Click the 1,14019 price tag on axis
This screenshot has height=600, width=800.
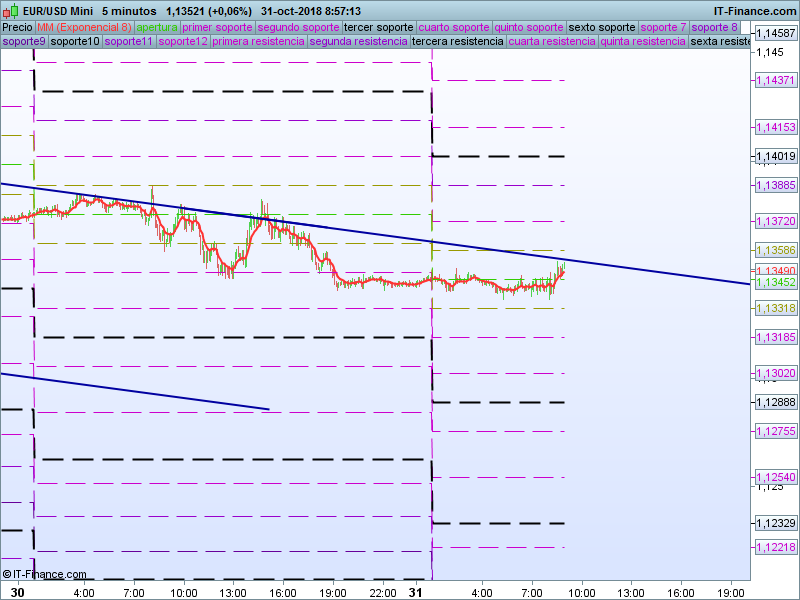tap(775, 156)
